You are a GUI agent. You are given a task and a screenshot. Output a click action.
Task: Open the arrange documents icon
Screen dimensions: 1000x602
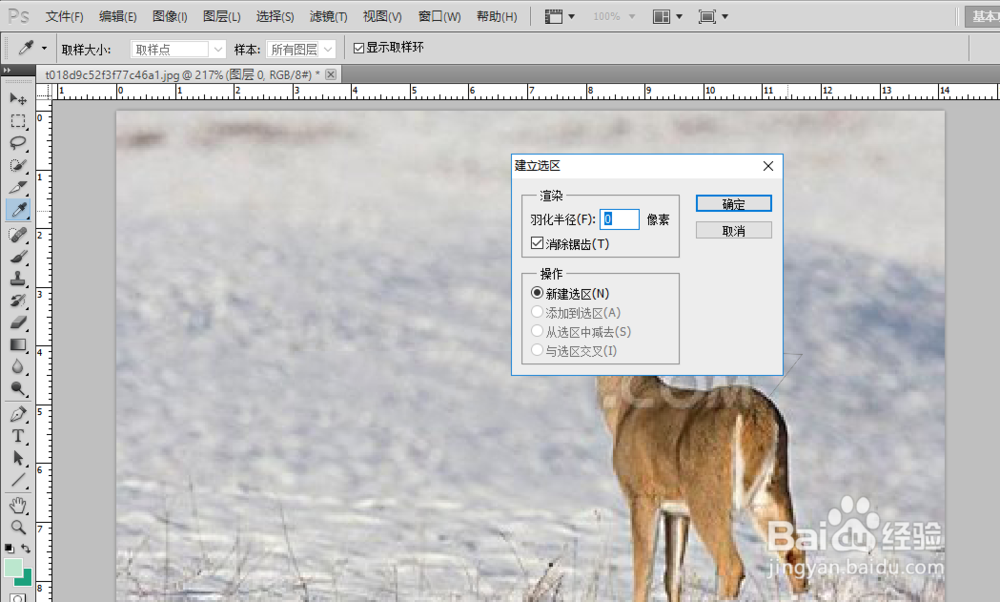tap(661, 17)
